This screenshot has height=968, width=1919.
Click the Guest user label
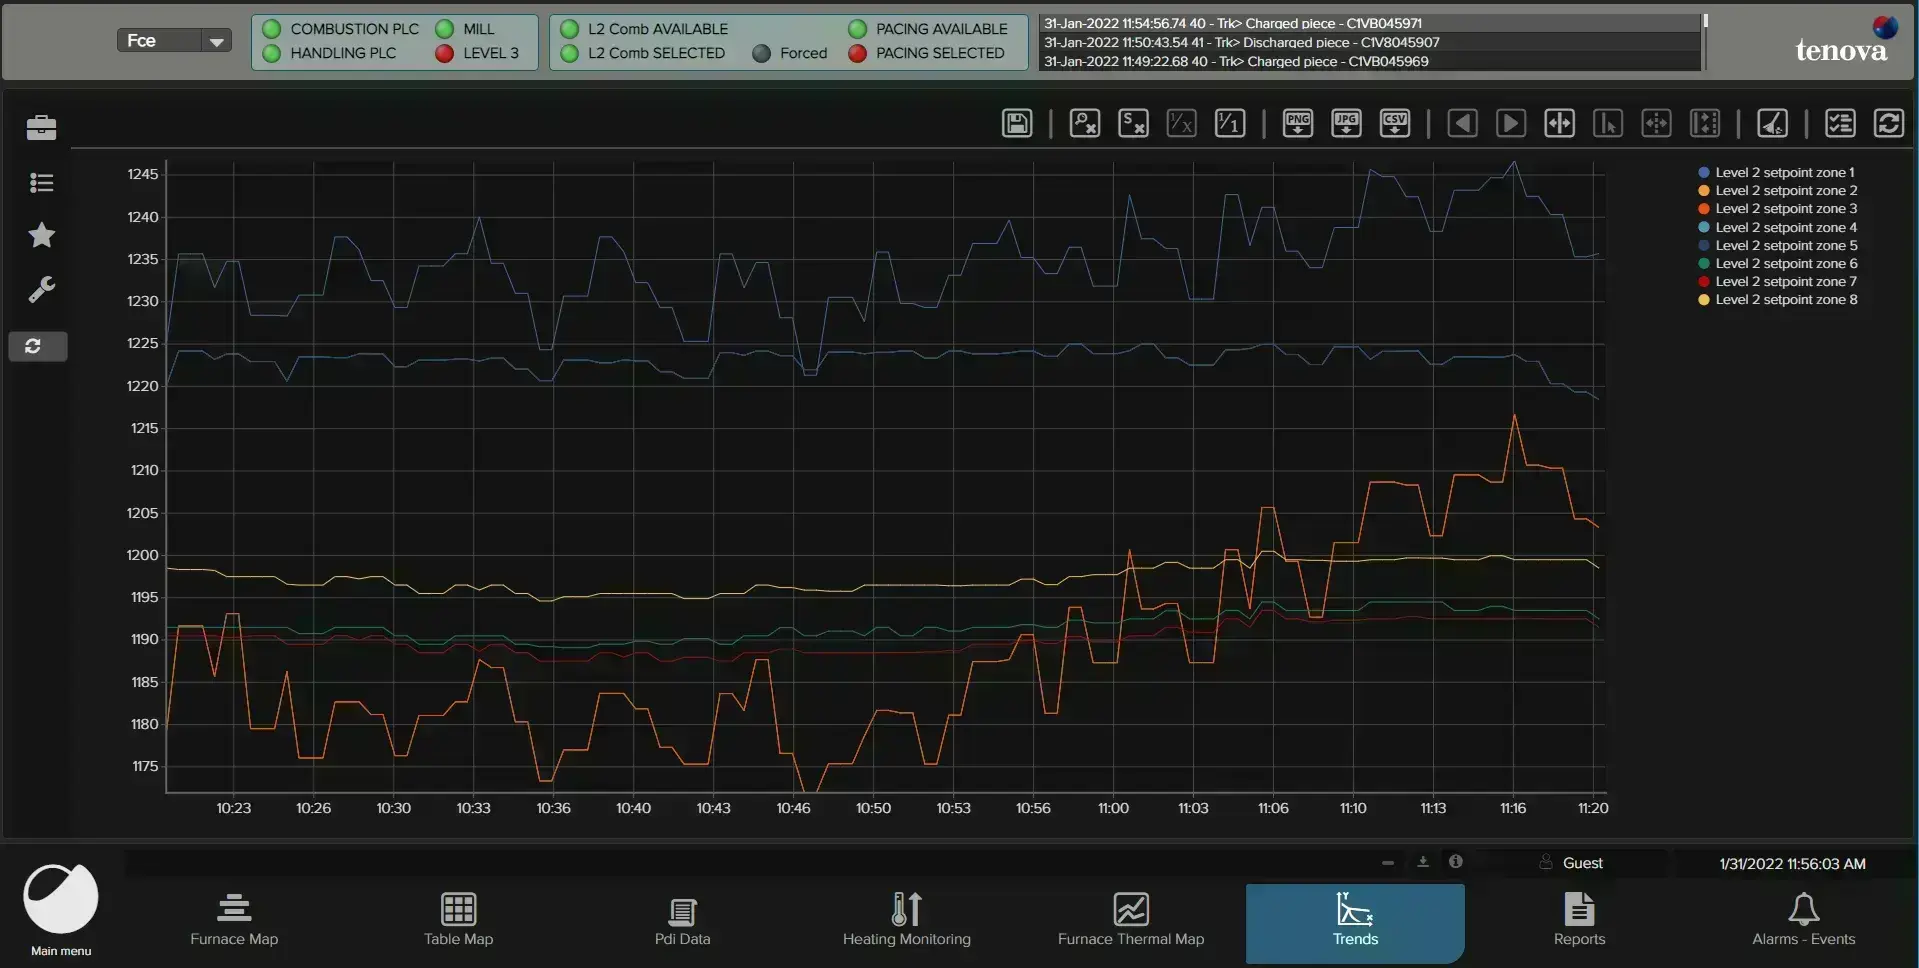pyautogui.click(x=1582, y=863)
